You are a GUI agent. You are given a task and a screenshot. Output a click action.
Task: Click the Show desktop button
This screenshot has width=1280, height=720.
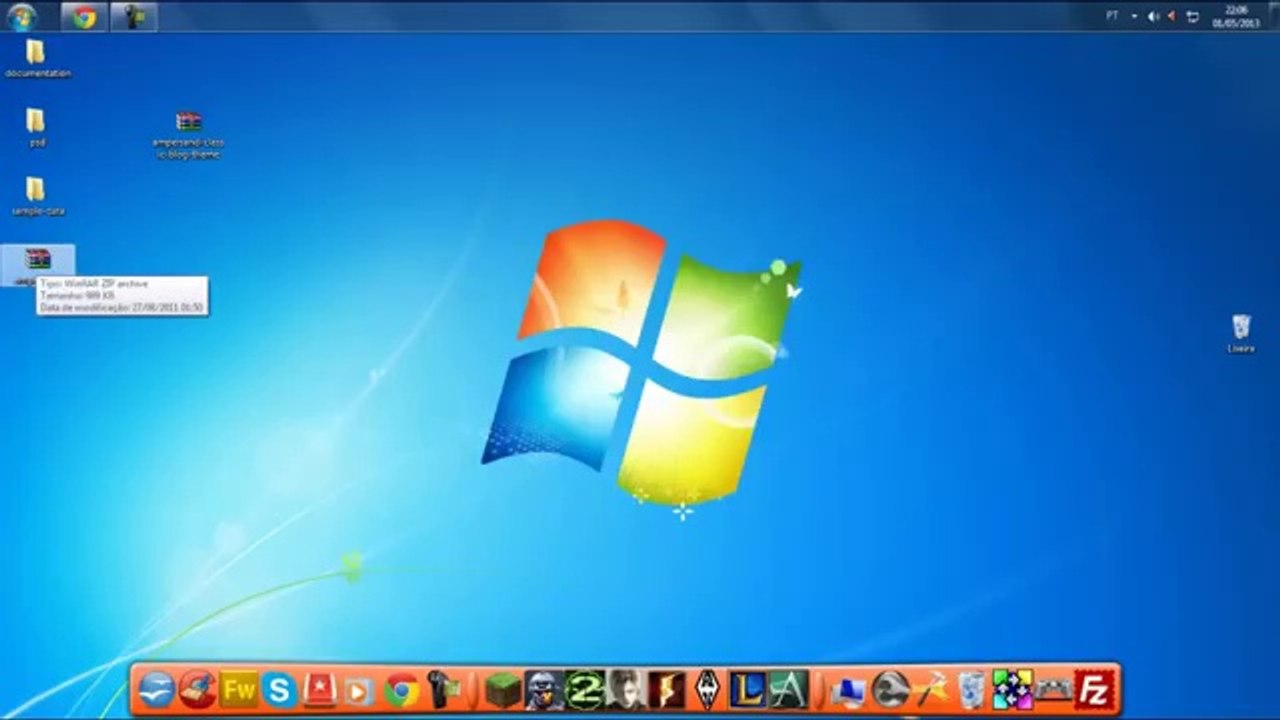(1272, 16)
